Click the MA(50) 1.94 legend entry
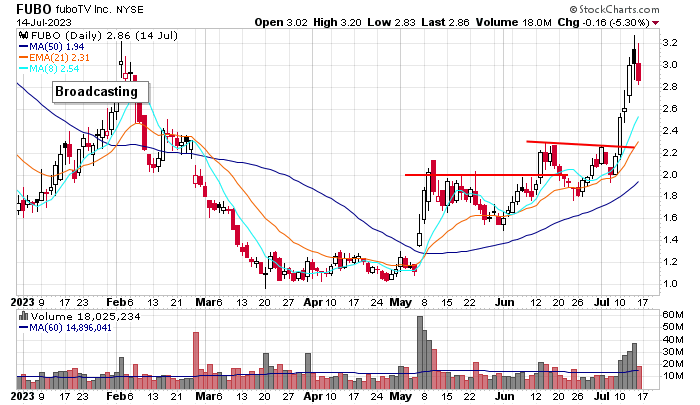The height and width of the screenshot is (405, 700). (x=51, y=46)
